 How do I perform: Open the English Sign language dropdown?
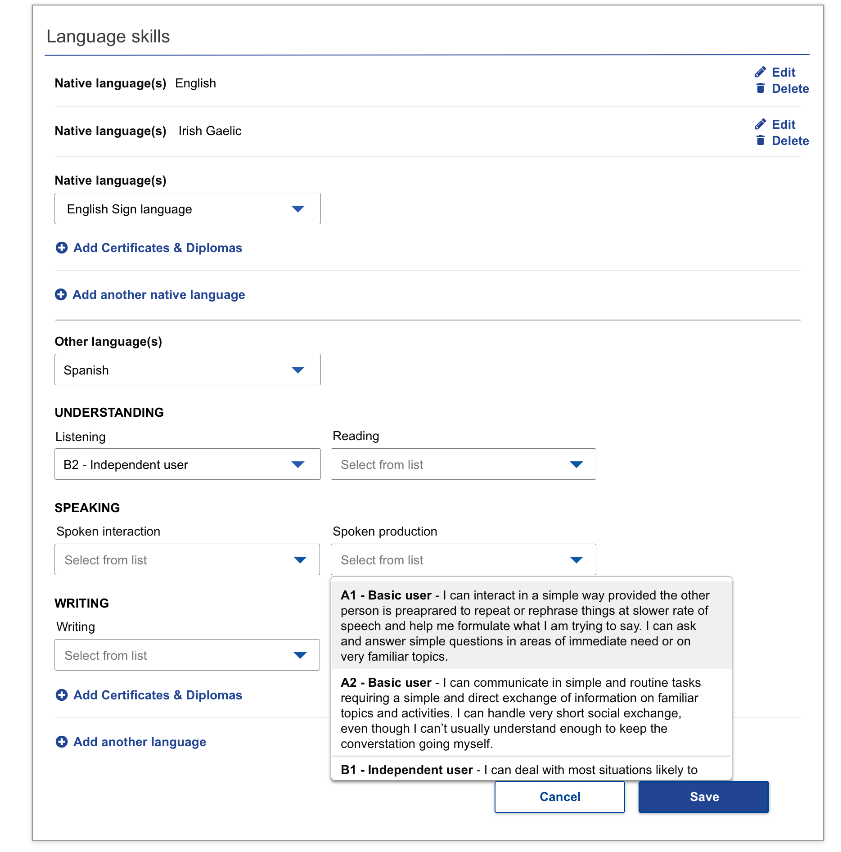pyautogui.click(x=187, y=209)
